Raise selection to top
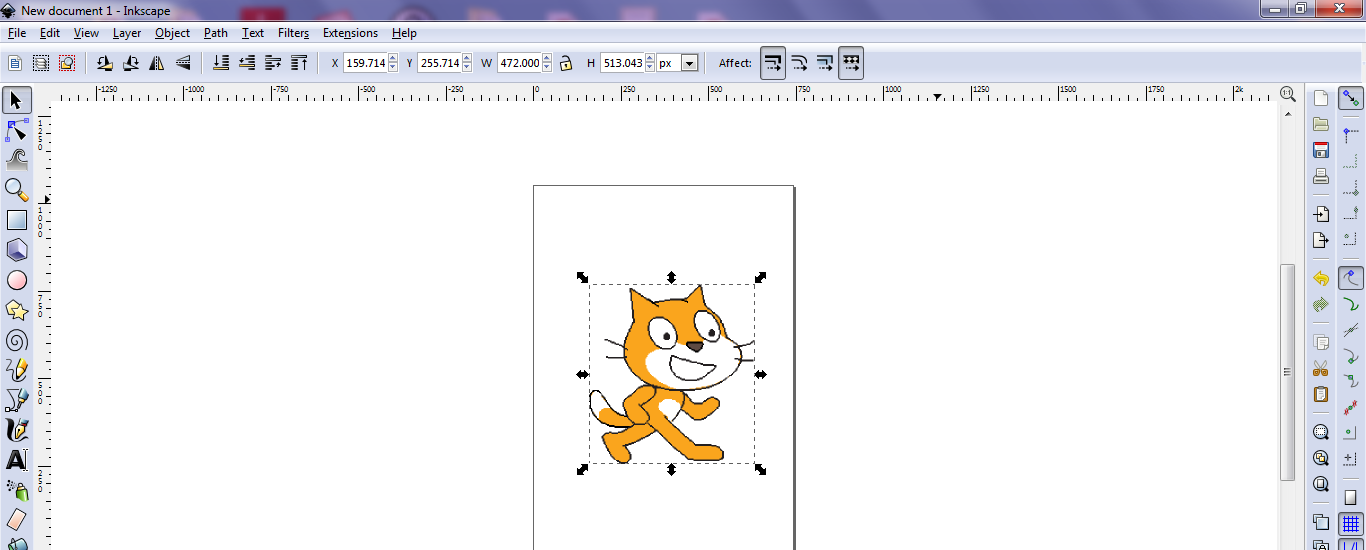1366x550 pixels. (x=299, y=63)
